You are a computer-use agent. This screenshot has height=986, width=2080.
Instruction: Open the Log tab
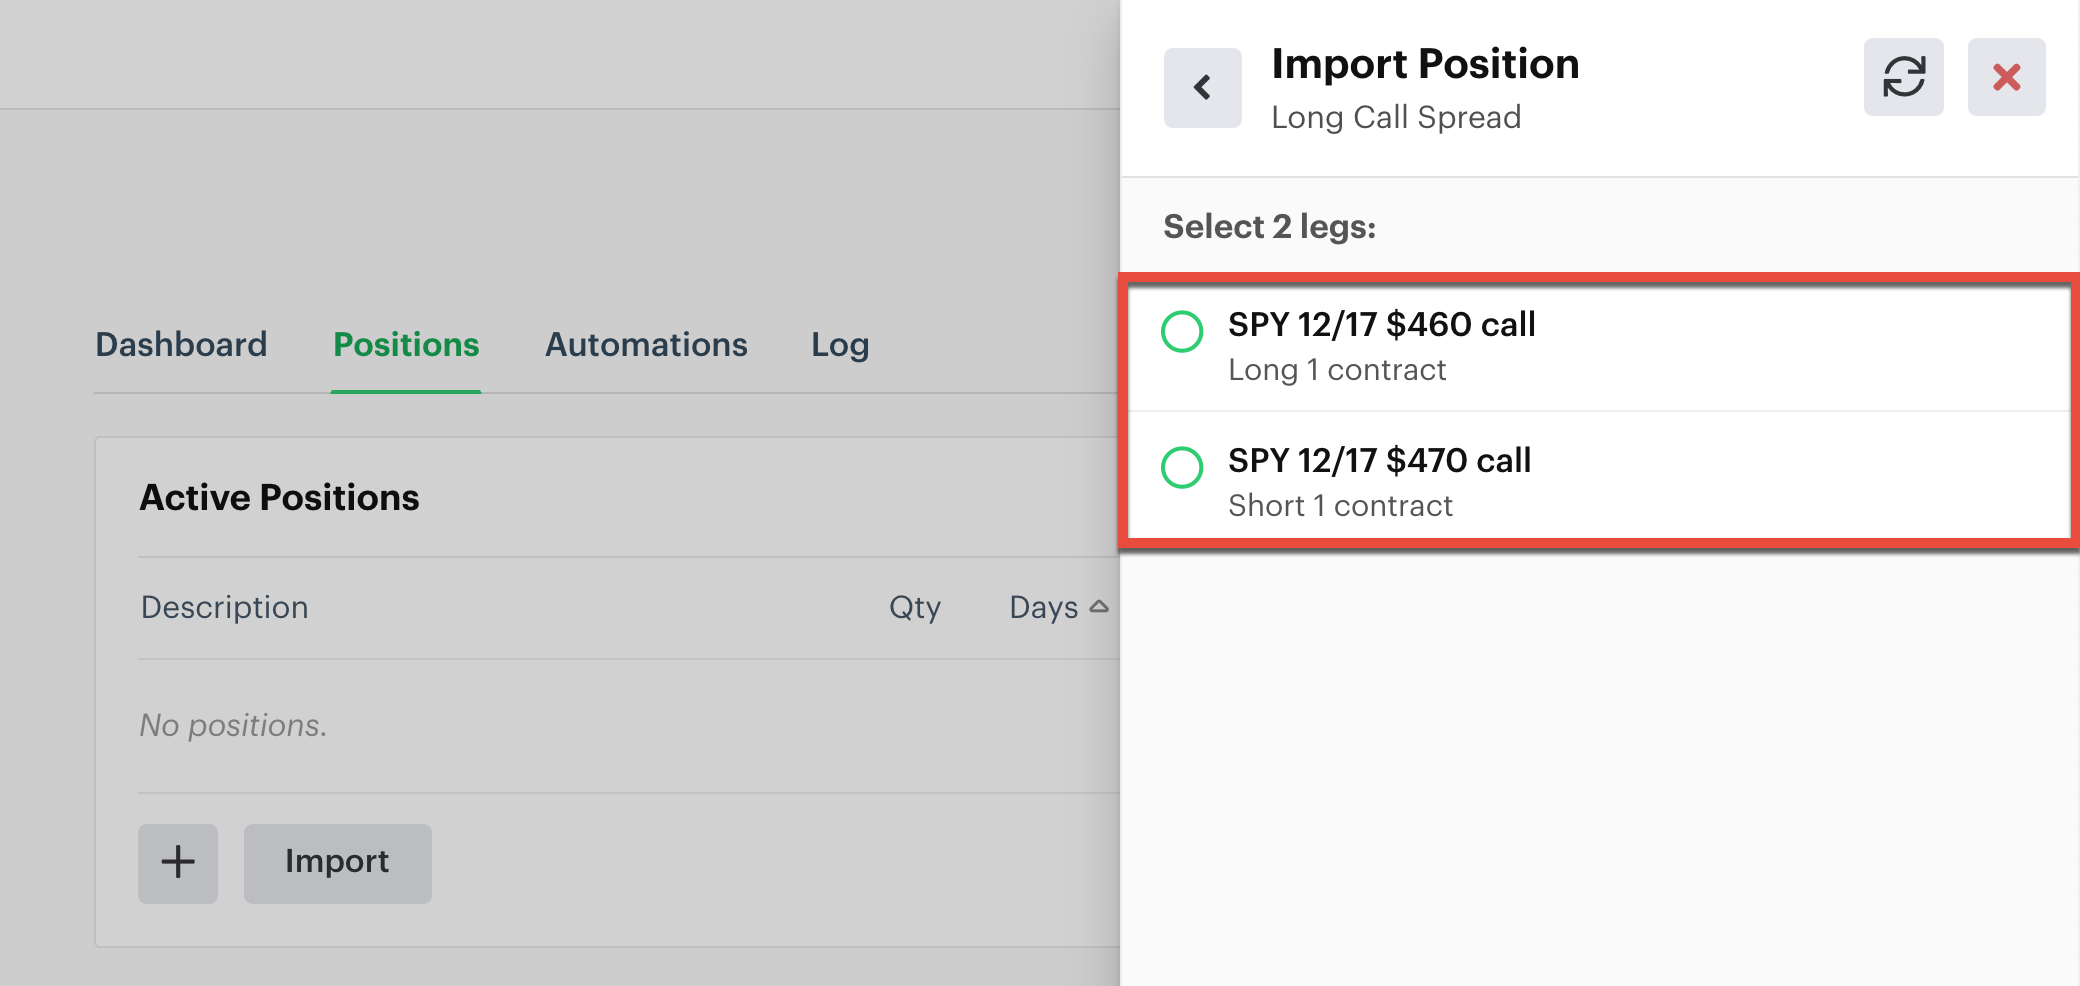[839, 344]
